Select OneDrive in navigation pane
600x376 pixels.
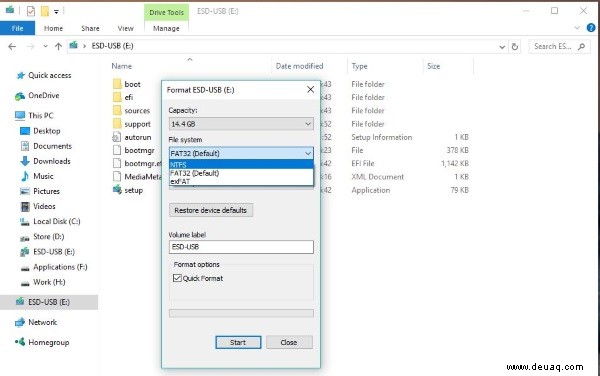[x=44, y=96]
